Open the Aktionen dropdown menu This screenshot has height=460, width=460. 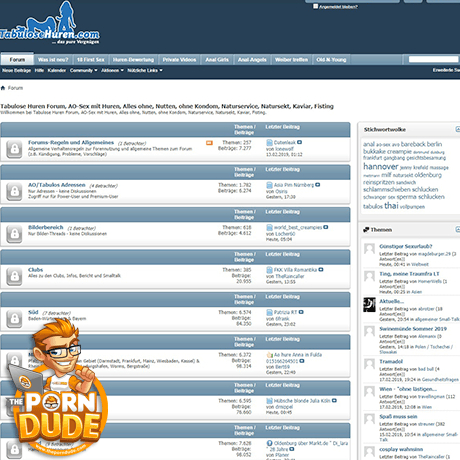click(x=112, y=70)
